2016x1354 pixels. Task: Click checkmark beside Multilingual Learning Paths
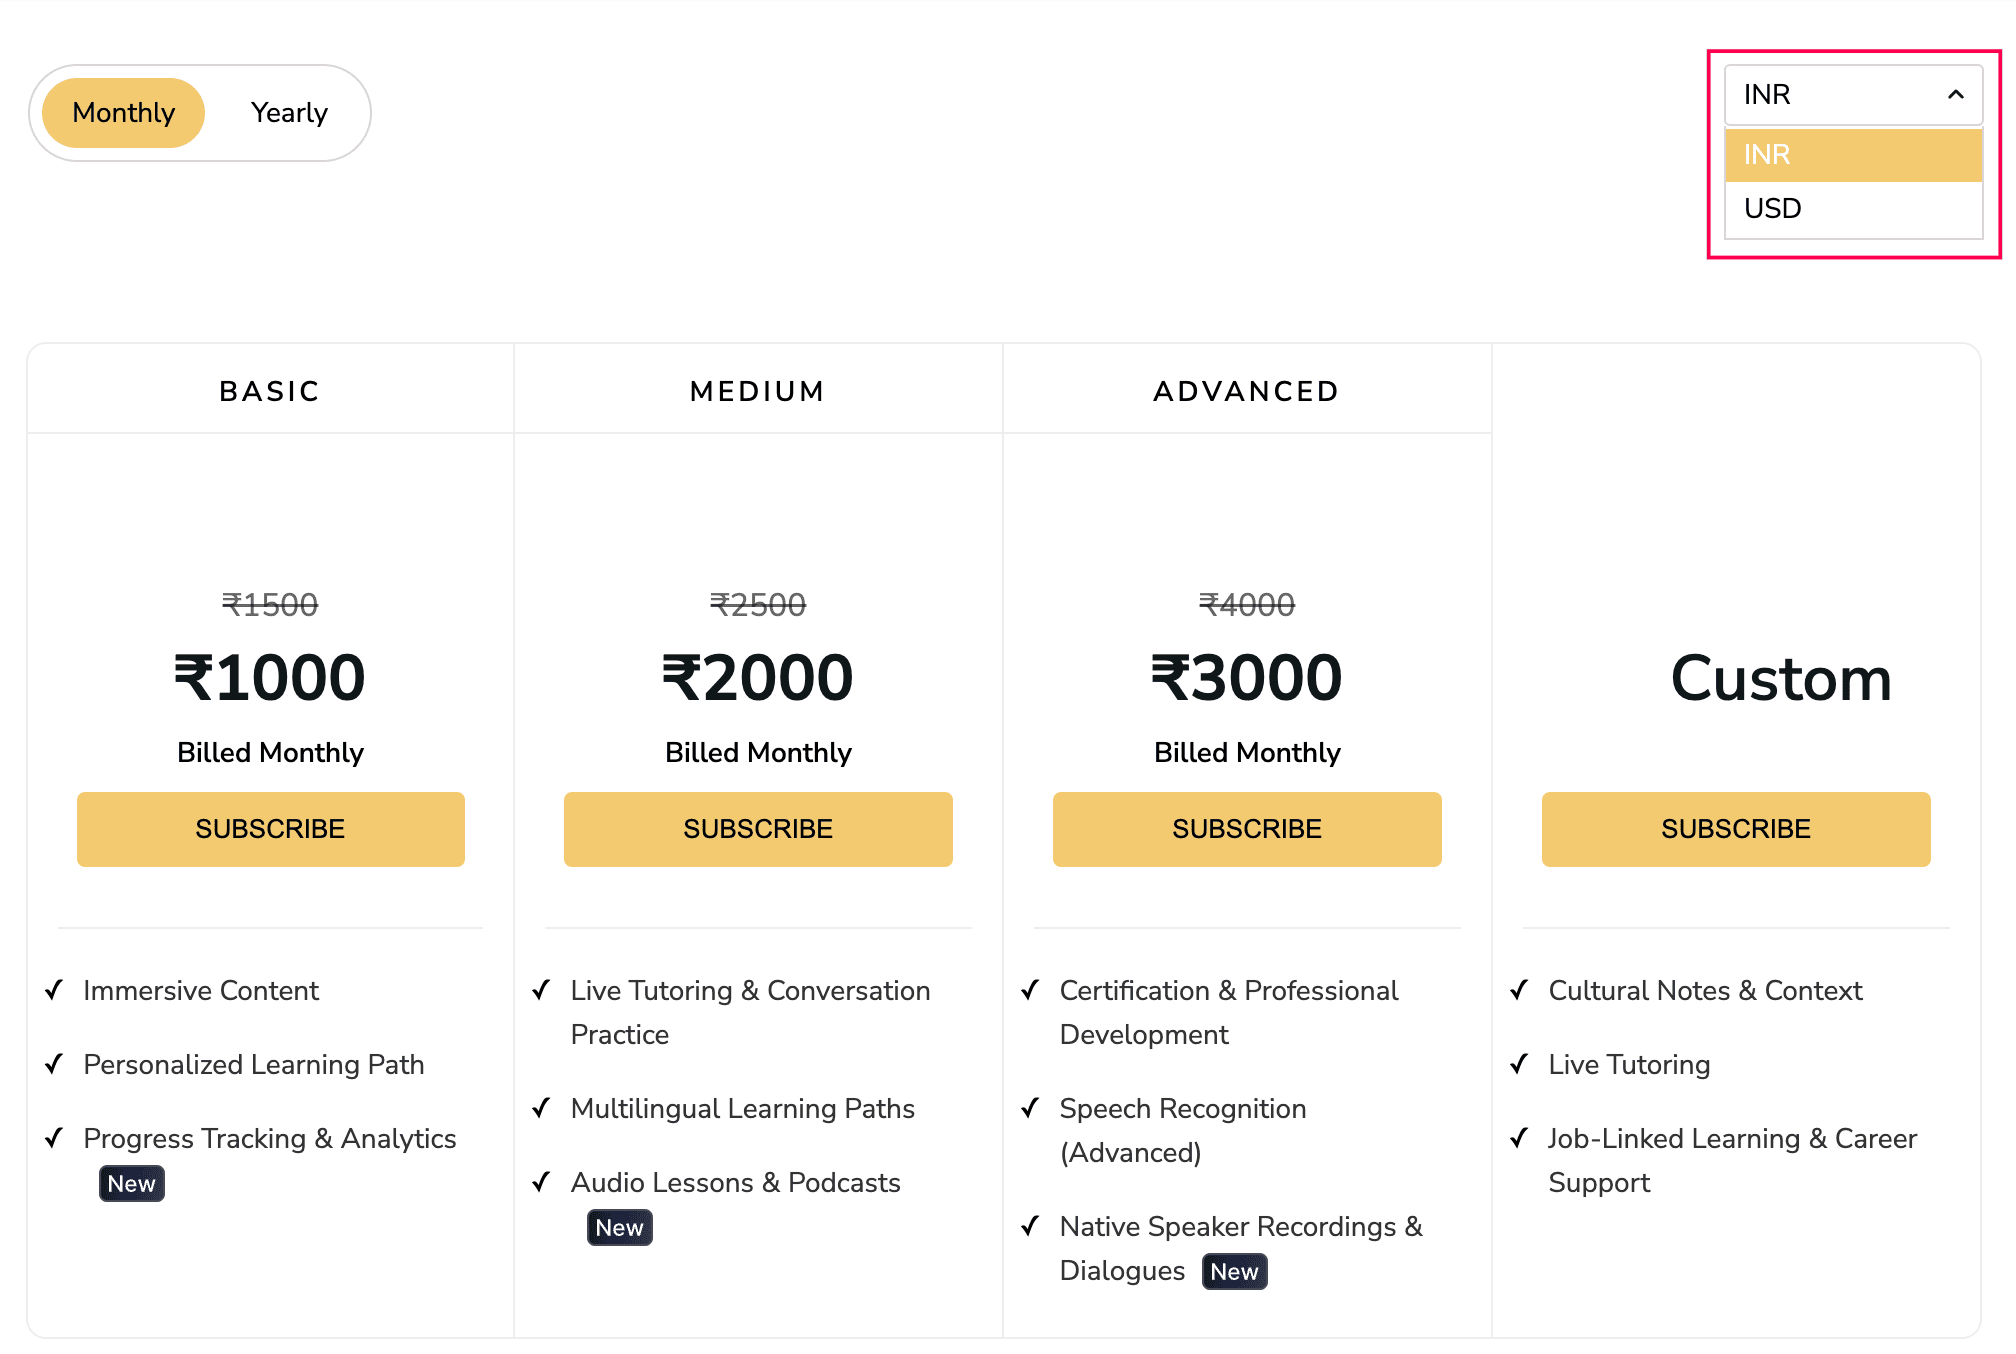[x=541, y=1108]
